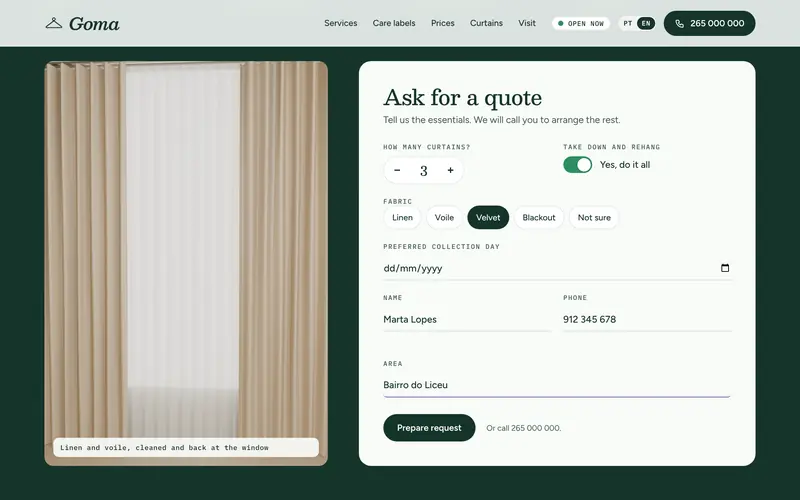Pick the Not sure fabric option
Screen dimensions: 800x500
tap(594, 217)
